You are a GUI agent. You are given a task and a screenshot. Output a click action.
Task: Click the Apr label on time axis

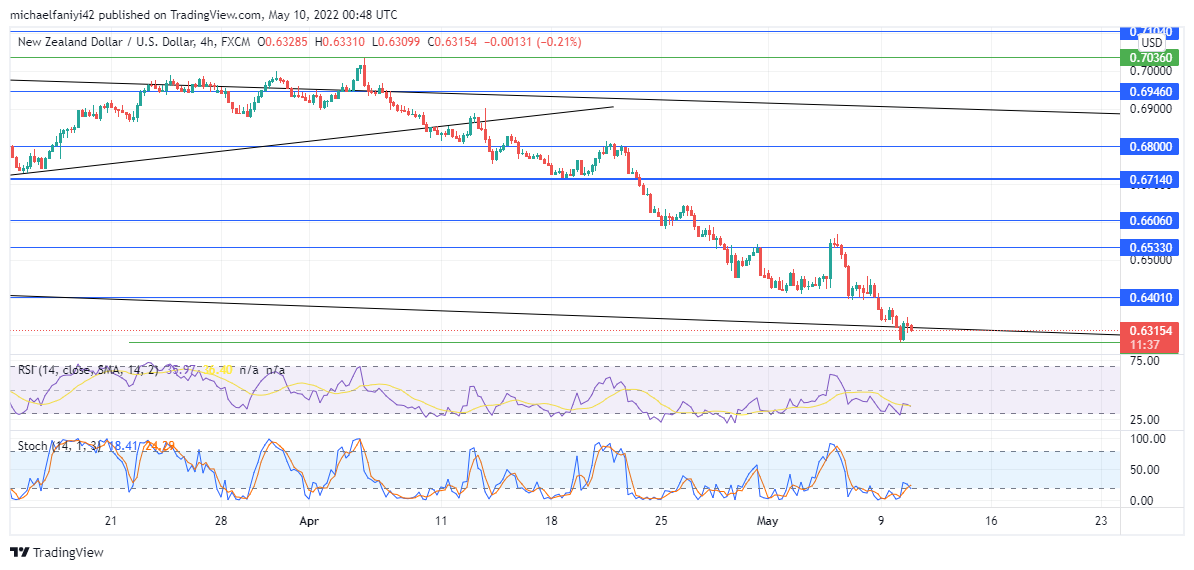coord(311,521)
